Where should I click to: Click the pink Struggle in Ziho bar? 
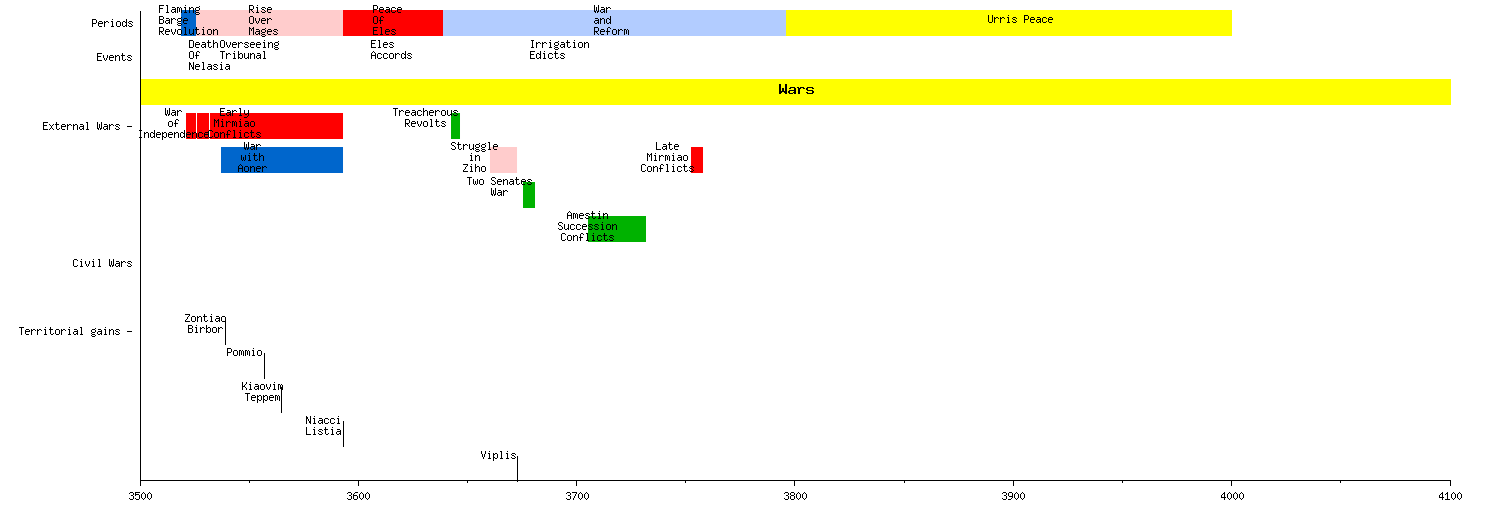503,160
